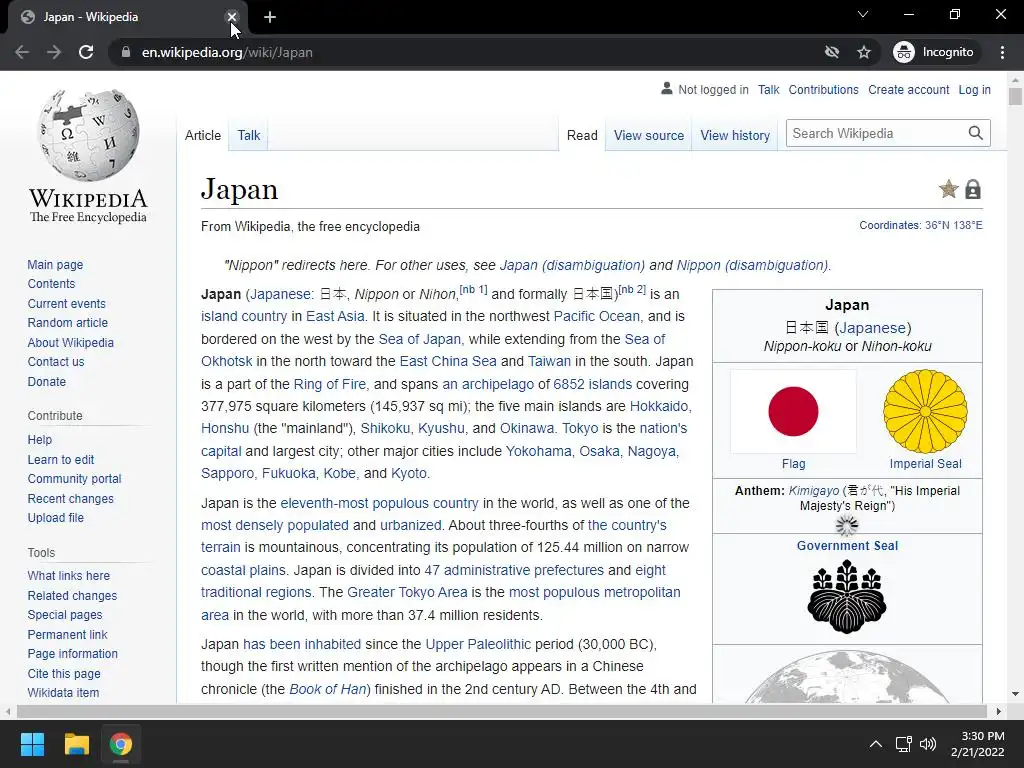
Task: Click Chrome icon in taskbar
Action: point(121,744)
